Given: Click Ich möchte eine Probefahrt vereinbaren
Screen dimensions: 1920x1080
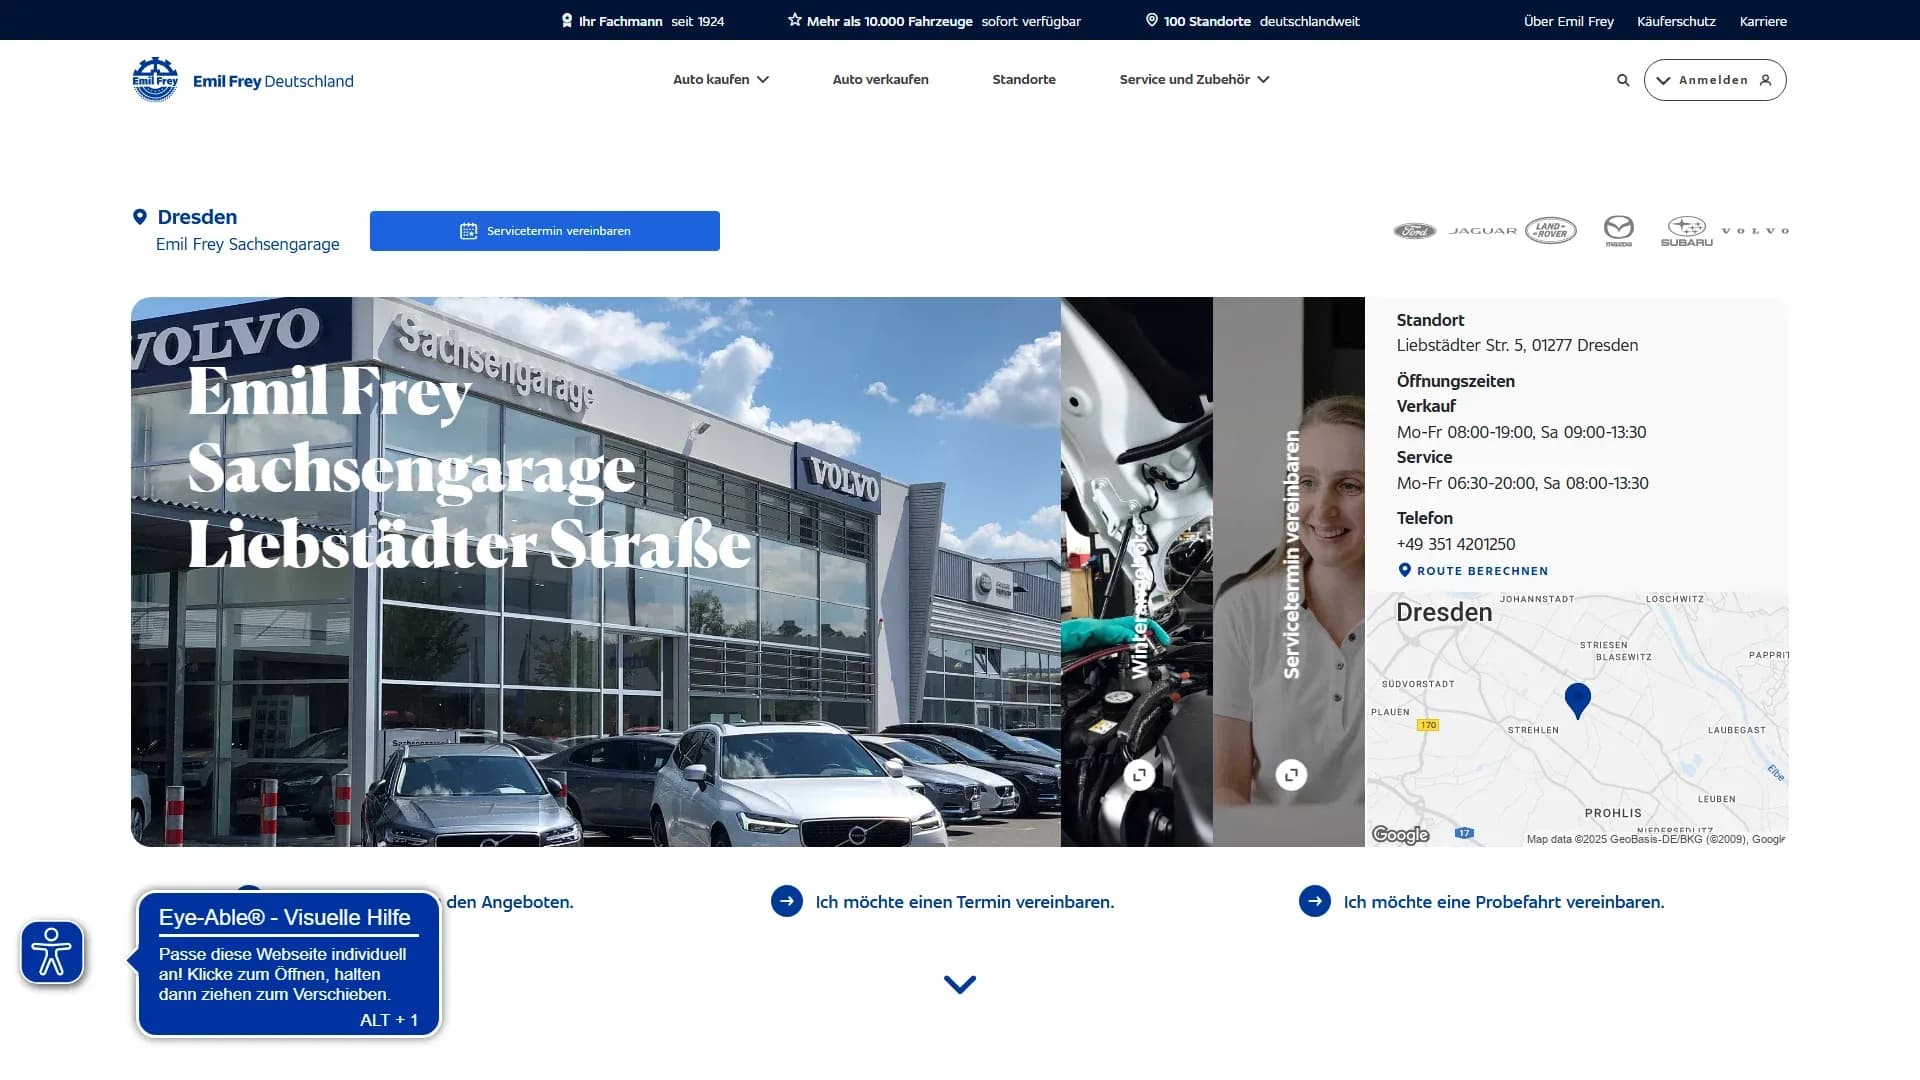Looking at the screenshot, I should coord(1502,902).
